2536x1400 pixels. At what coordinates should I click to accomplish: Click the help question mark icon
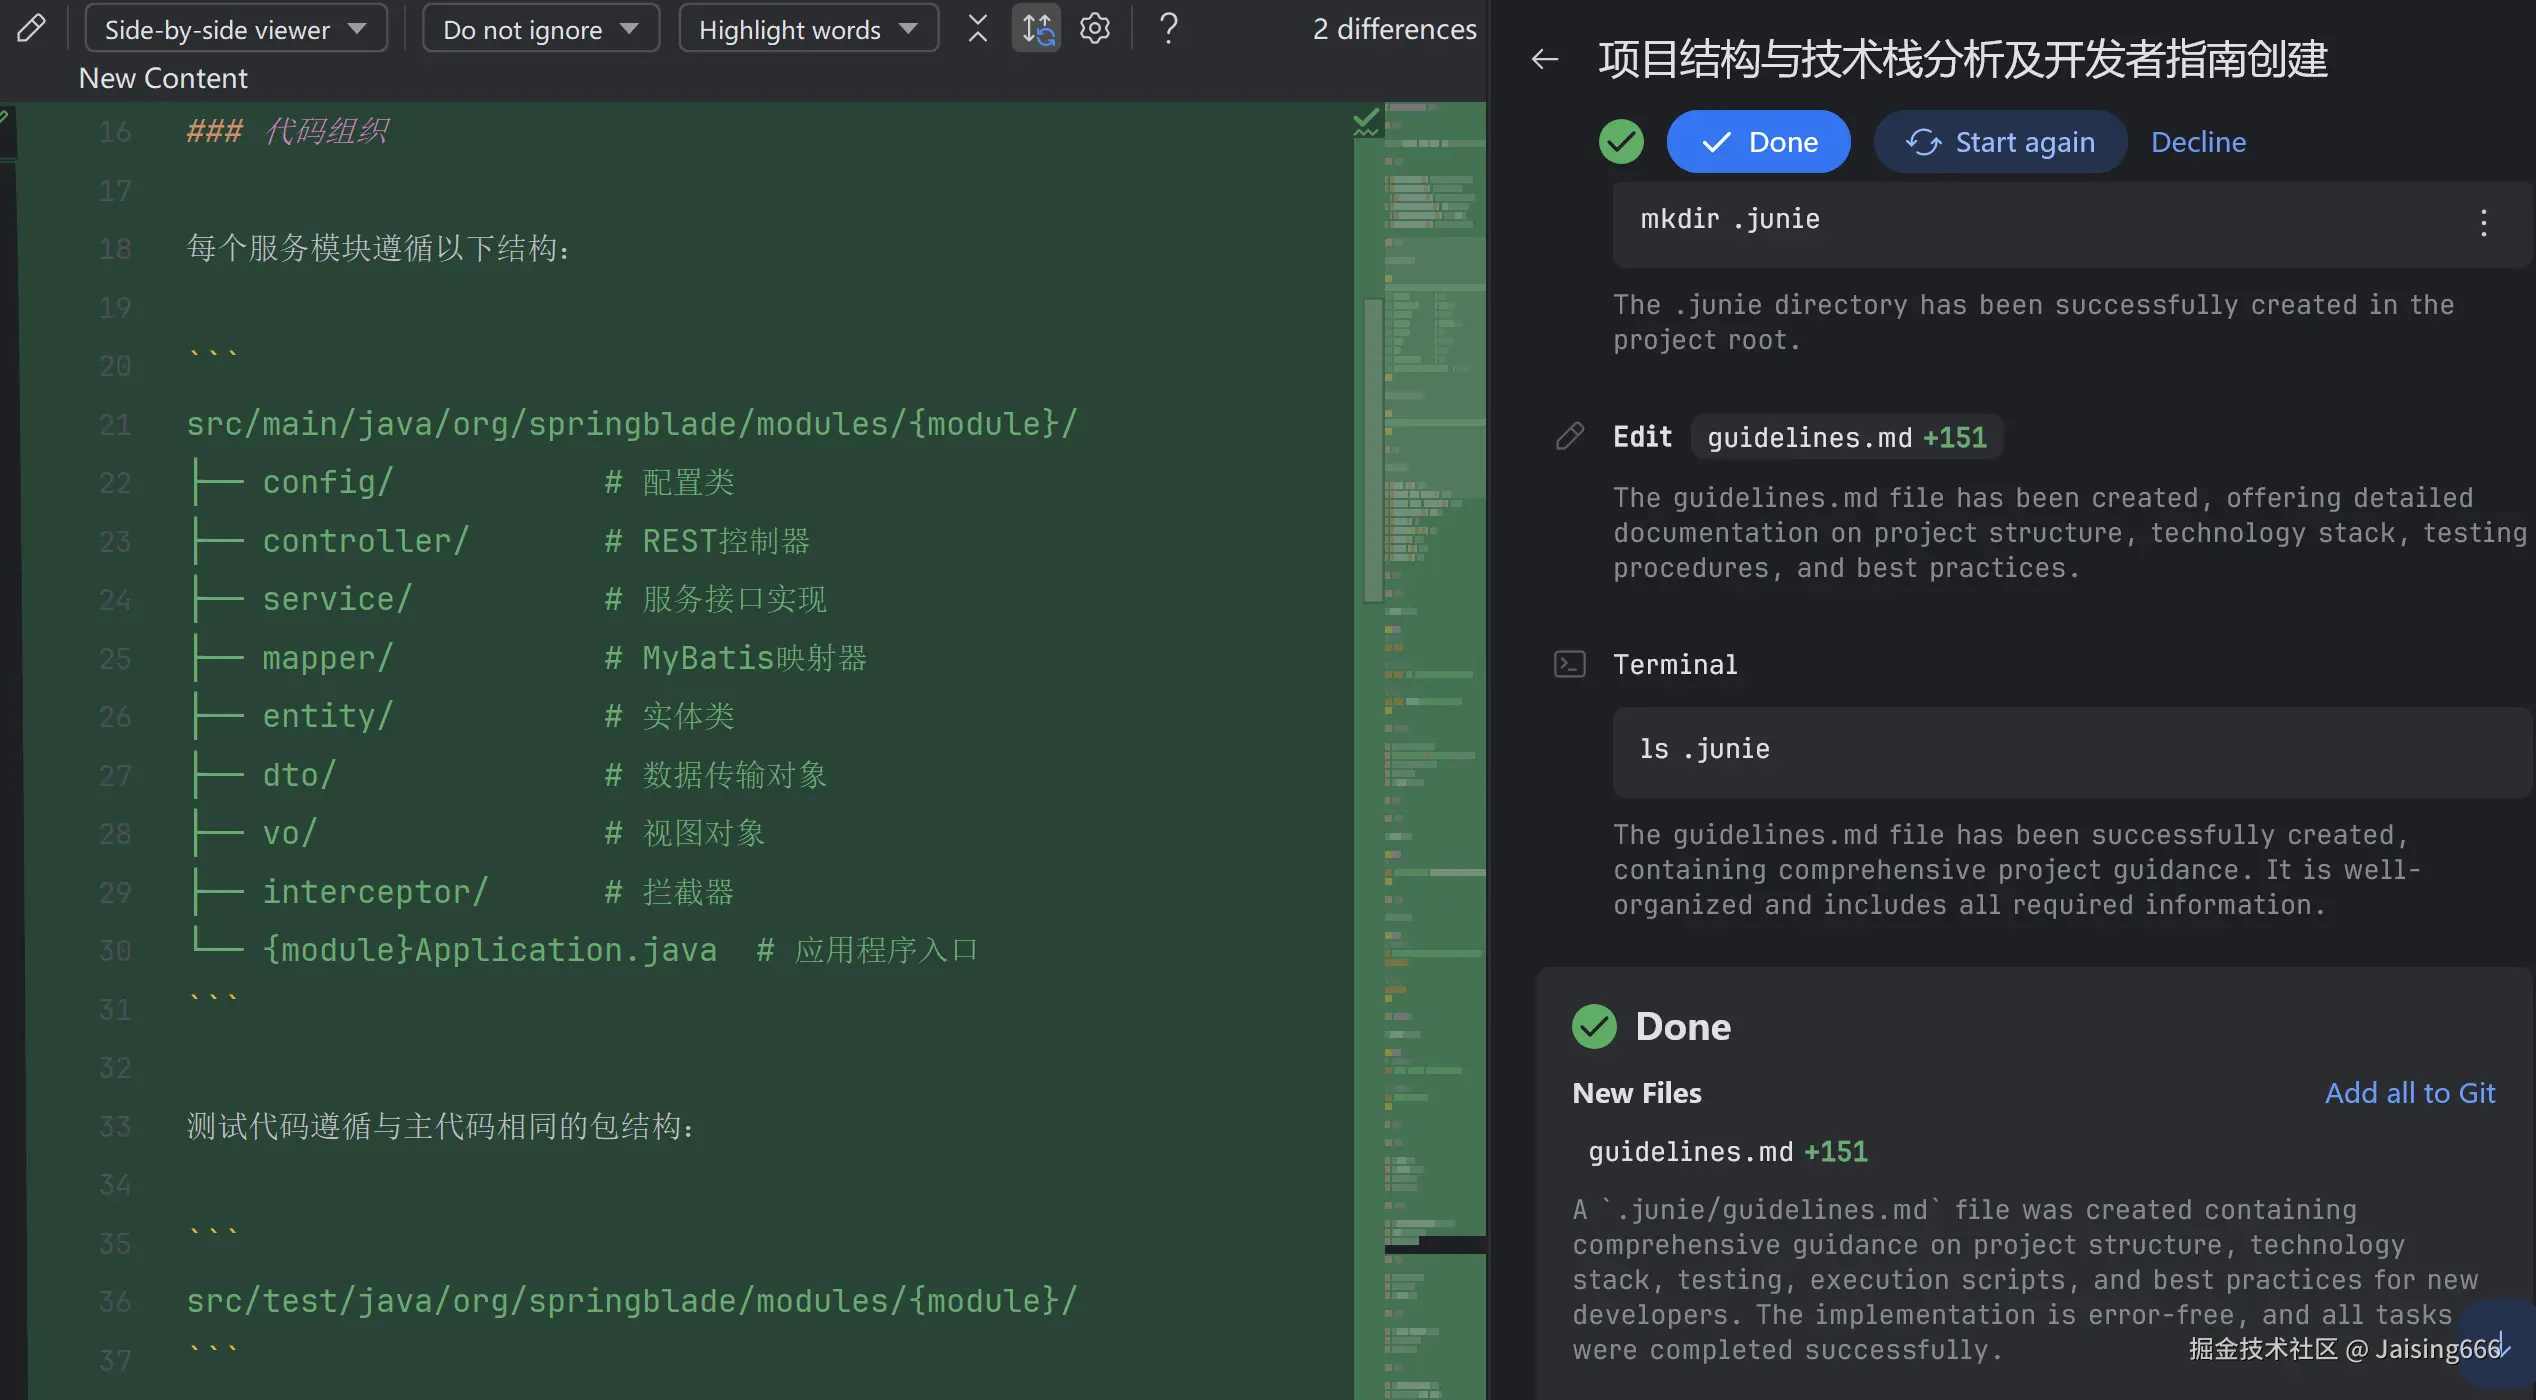click(1167, 28)
